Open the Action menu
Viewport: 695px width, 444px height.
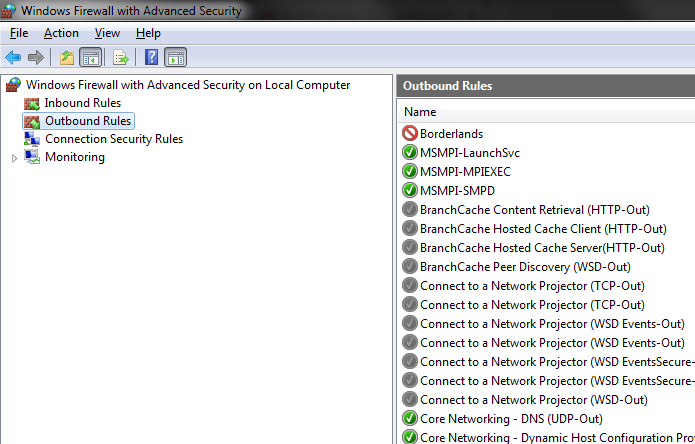coord(61,33)
